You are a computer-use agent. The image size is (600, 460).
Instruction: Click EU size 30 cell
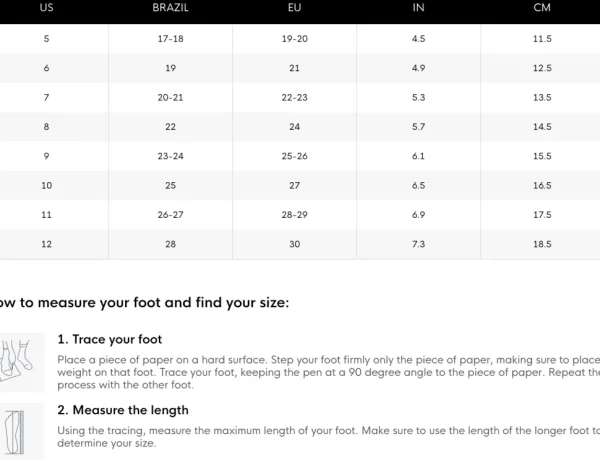click(x=294, y=244)
